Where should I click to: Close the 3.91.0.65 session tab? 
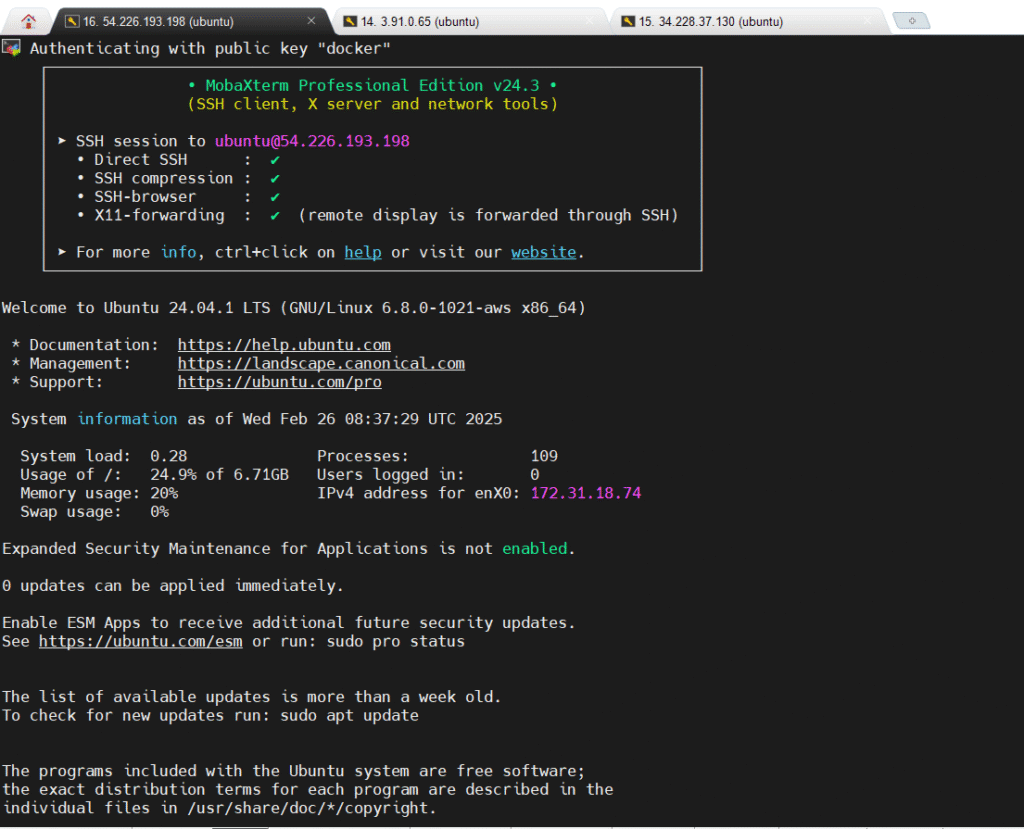(x=589, y=21)
